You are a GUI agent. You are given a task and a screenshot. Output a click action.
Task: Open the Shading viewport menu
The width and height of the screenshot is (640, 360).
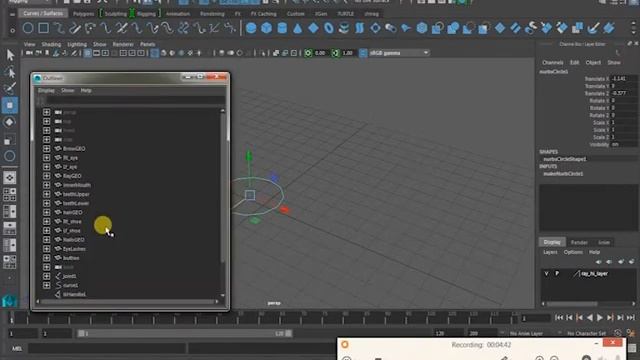coord(51,44)
